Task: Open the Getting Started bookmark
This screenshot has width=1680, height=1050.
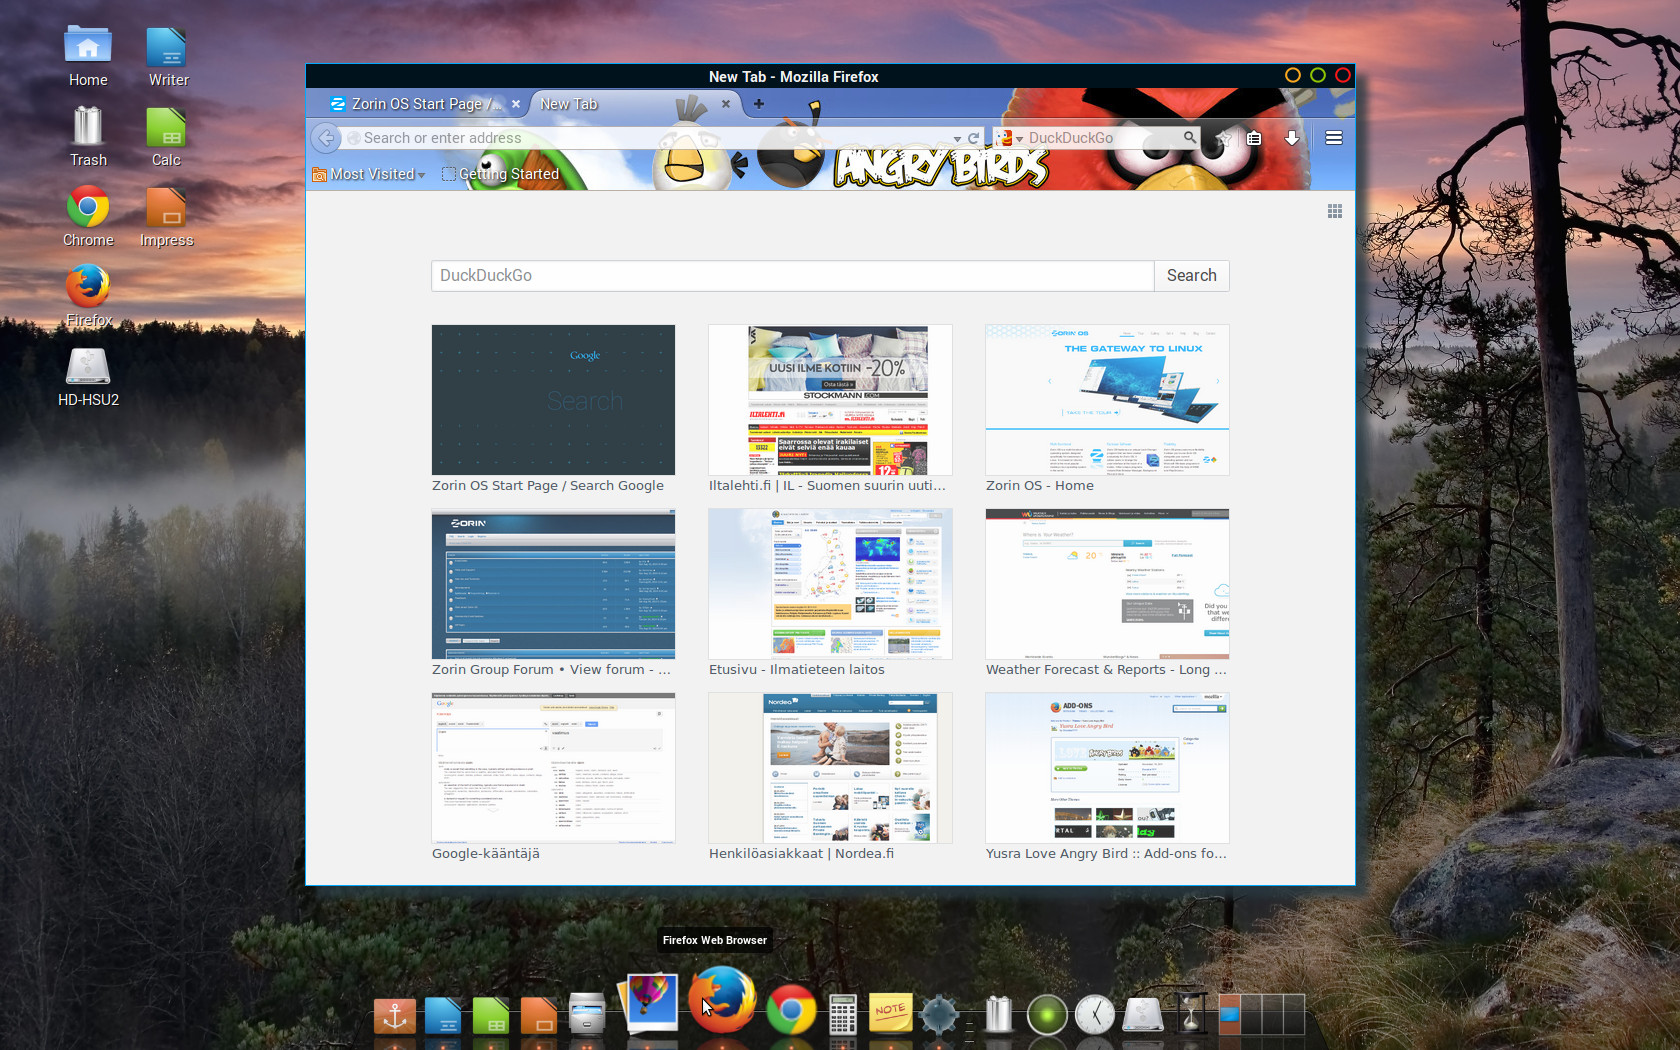Action: coord(500,174)
